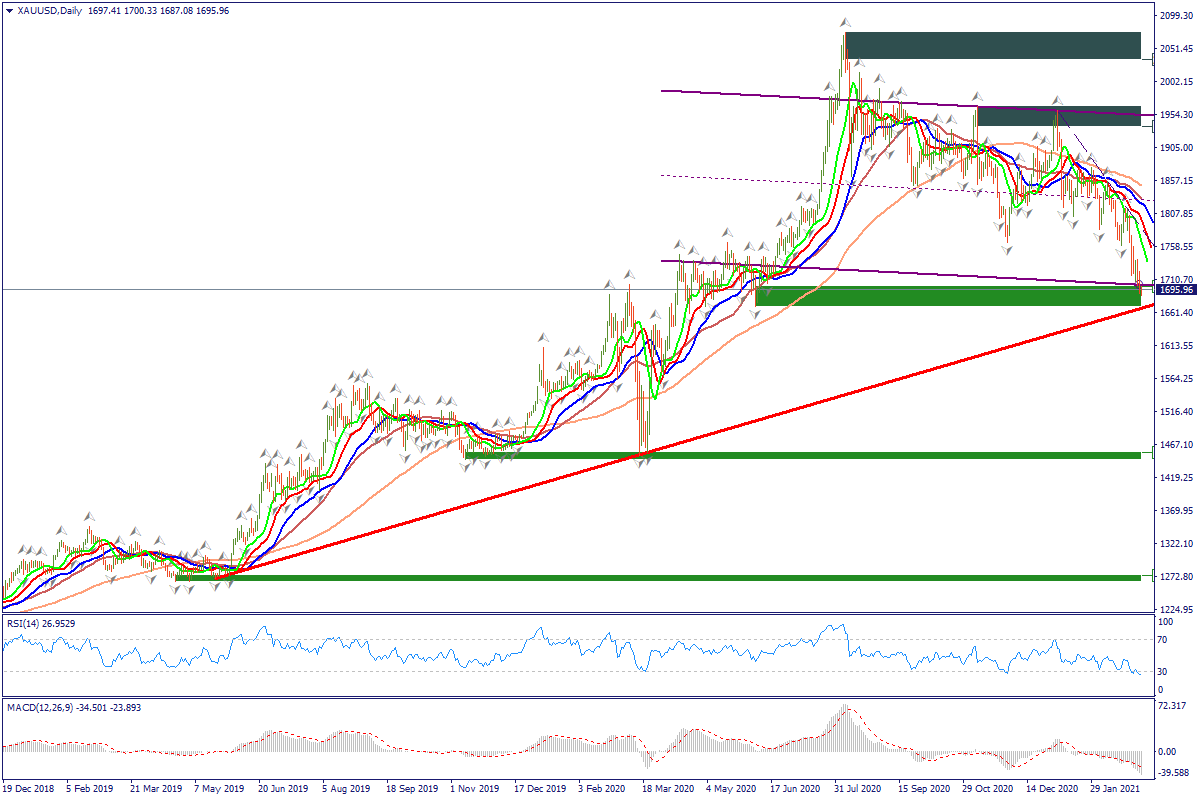
Task: Click the right-edge marker of the top dark rectangle
Action: click(1155, 59)
